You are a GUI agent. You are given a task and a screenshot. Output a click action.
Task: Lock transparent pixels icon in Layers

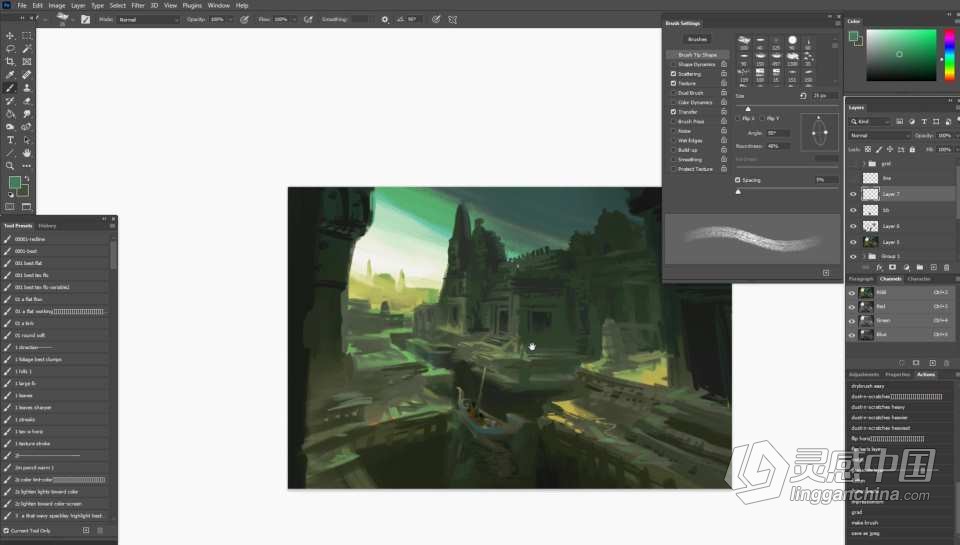(868, 149)
